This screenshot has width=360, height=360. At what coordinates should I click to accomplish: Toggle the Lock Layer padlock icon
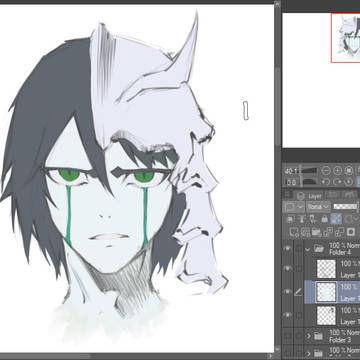(324, 219)
